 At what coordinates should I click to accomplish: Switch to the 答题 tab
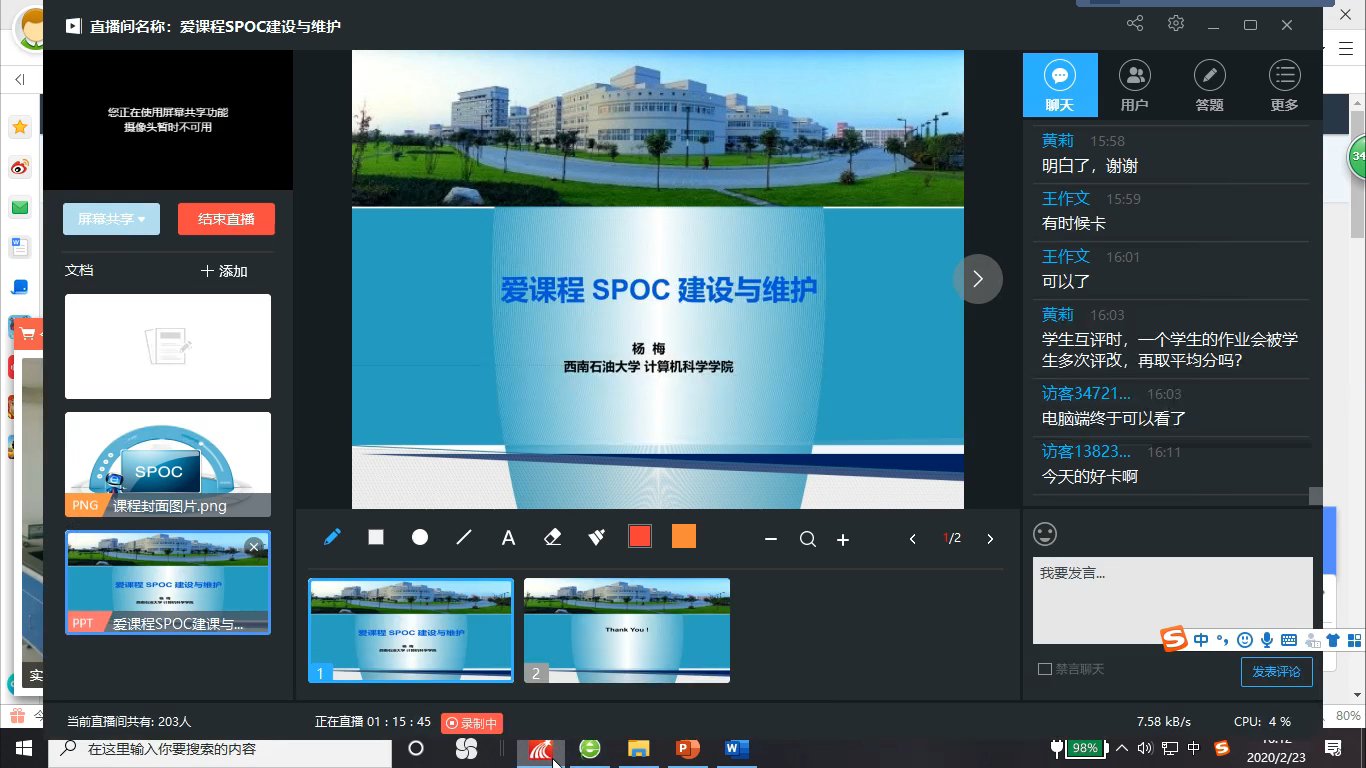tap(1209, 86)
